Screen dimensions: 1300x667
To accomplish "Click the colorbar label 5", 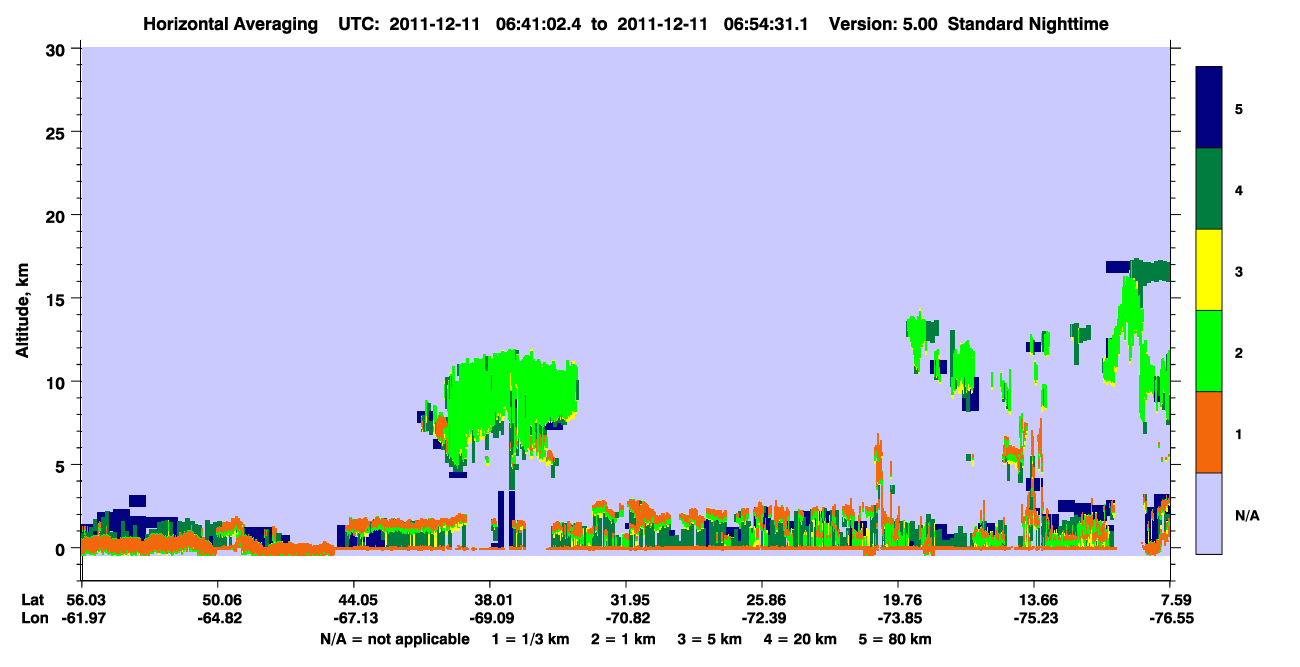I will (x=1238, y=108).
